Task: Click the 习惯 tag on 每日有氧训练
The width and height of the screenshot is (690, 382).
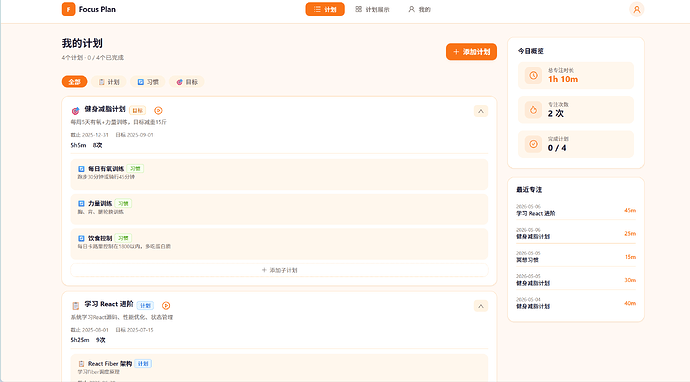Action: (135, 169)
